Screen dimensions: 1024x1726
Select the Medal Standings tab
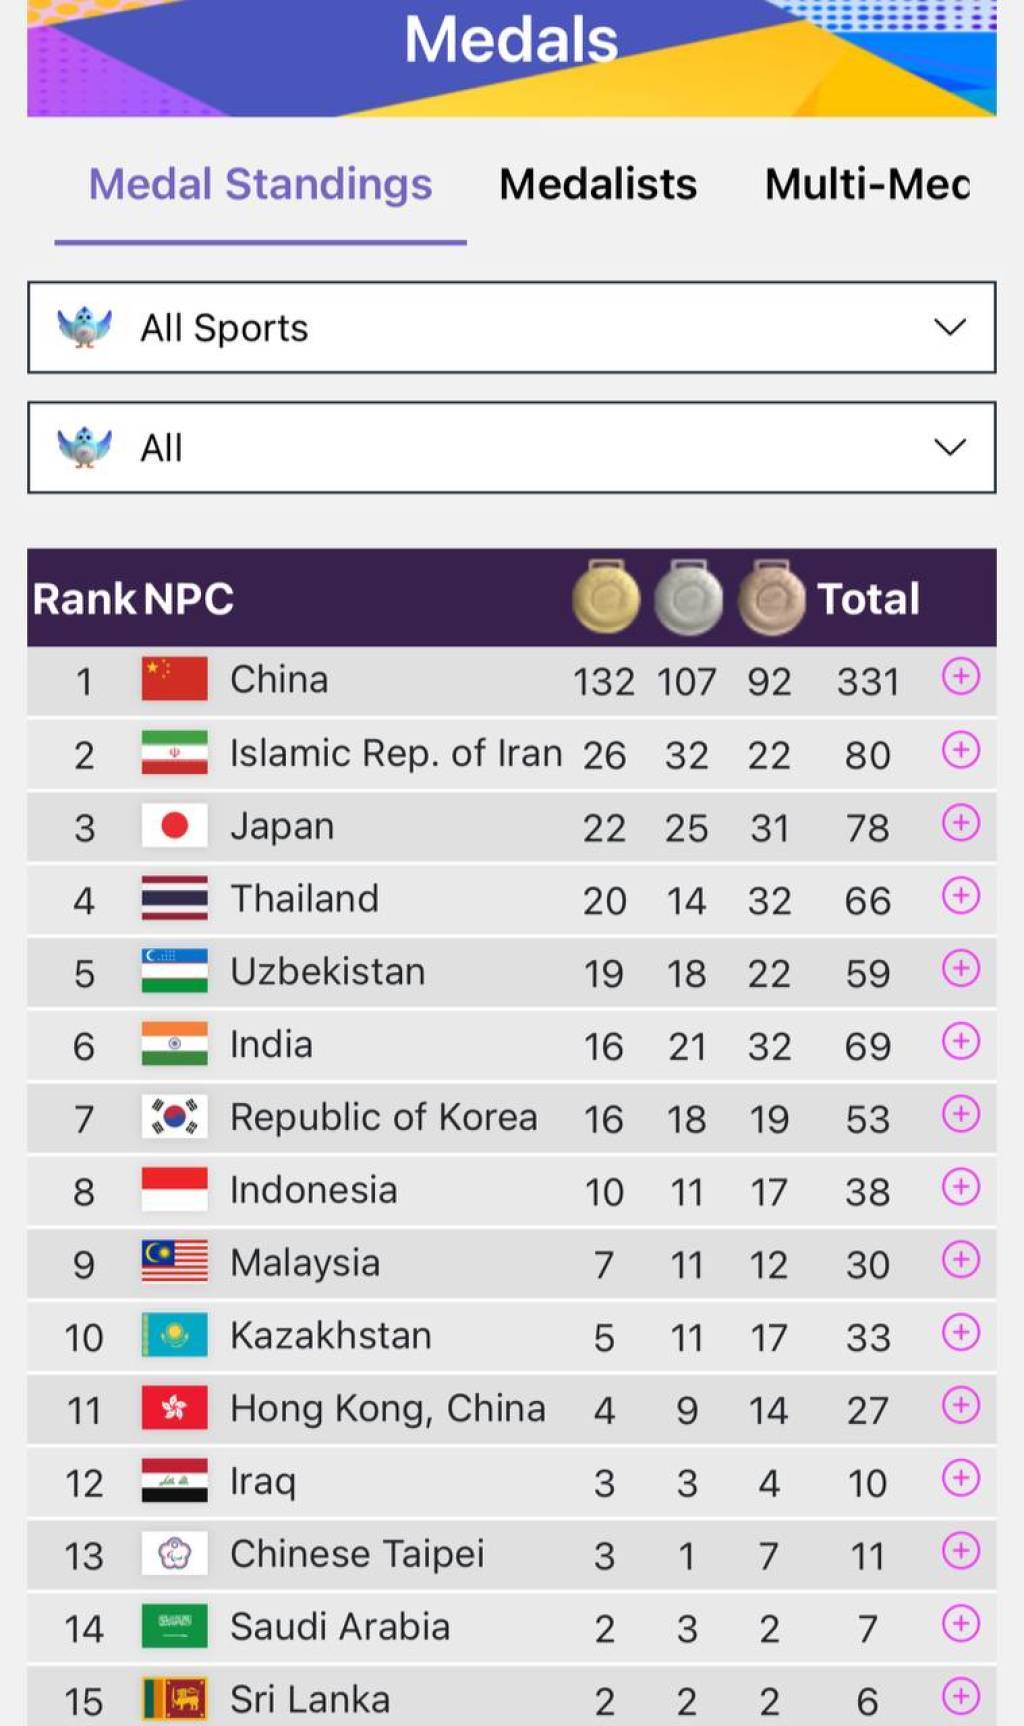tap(260, 184)
